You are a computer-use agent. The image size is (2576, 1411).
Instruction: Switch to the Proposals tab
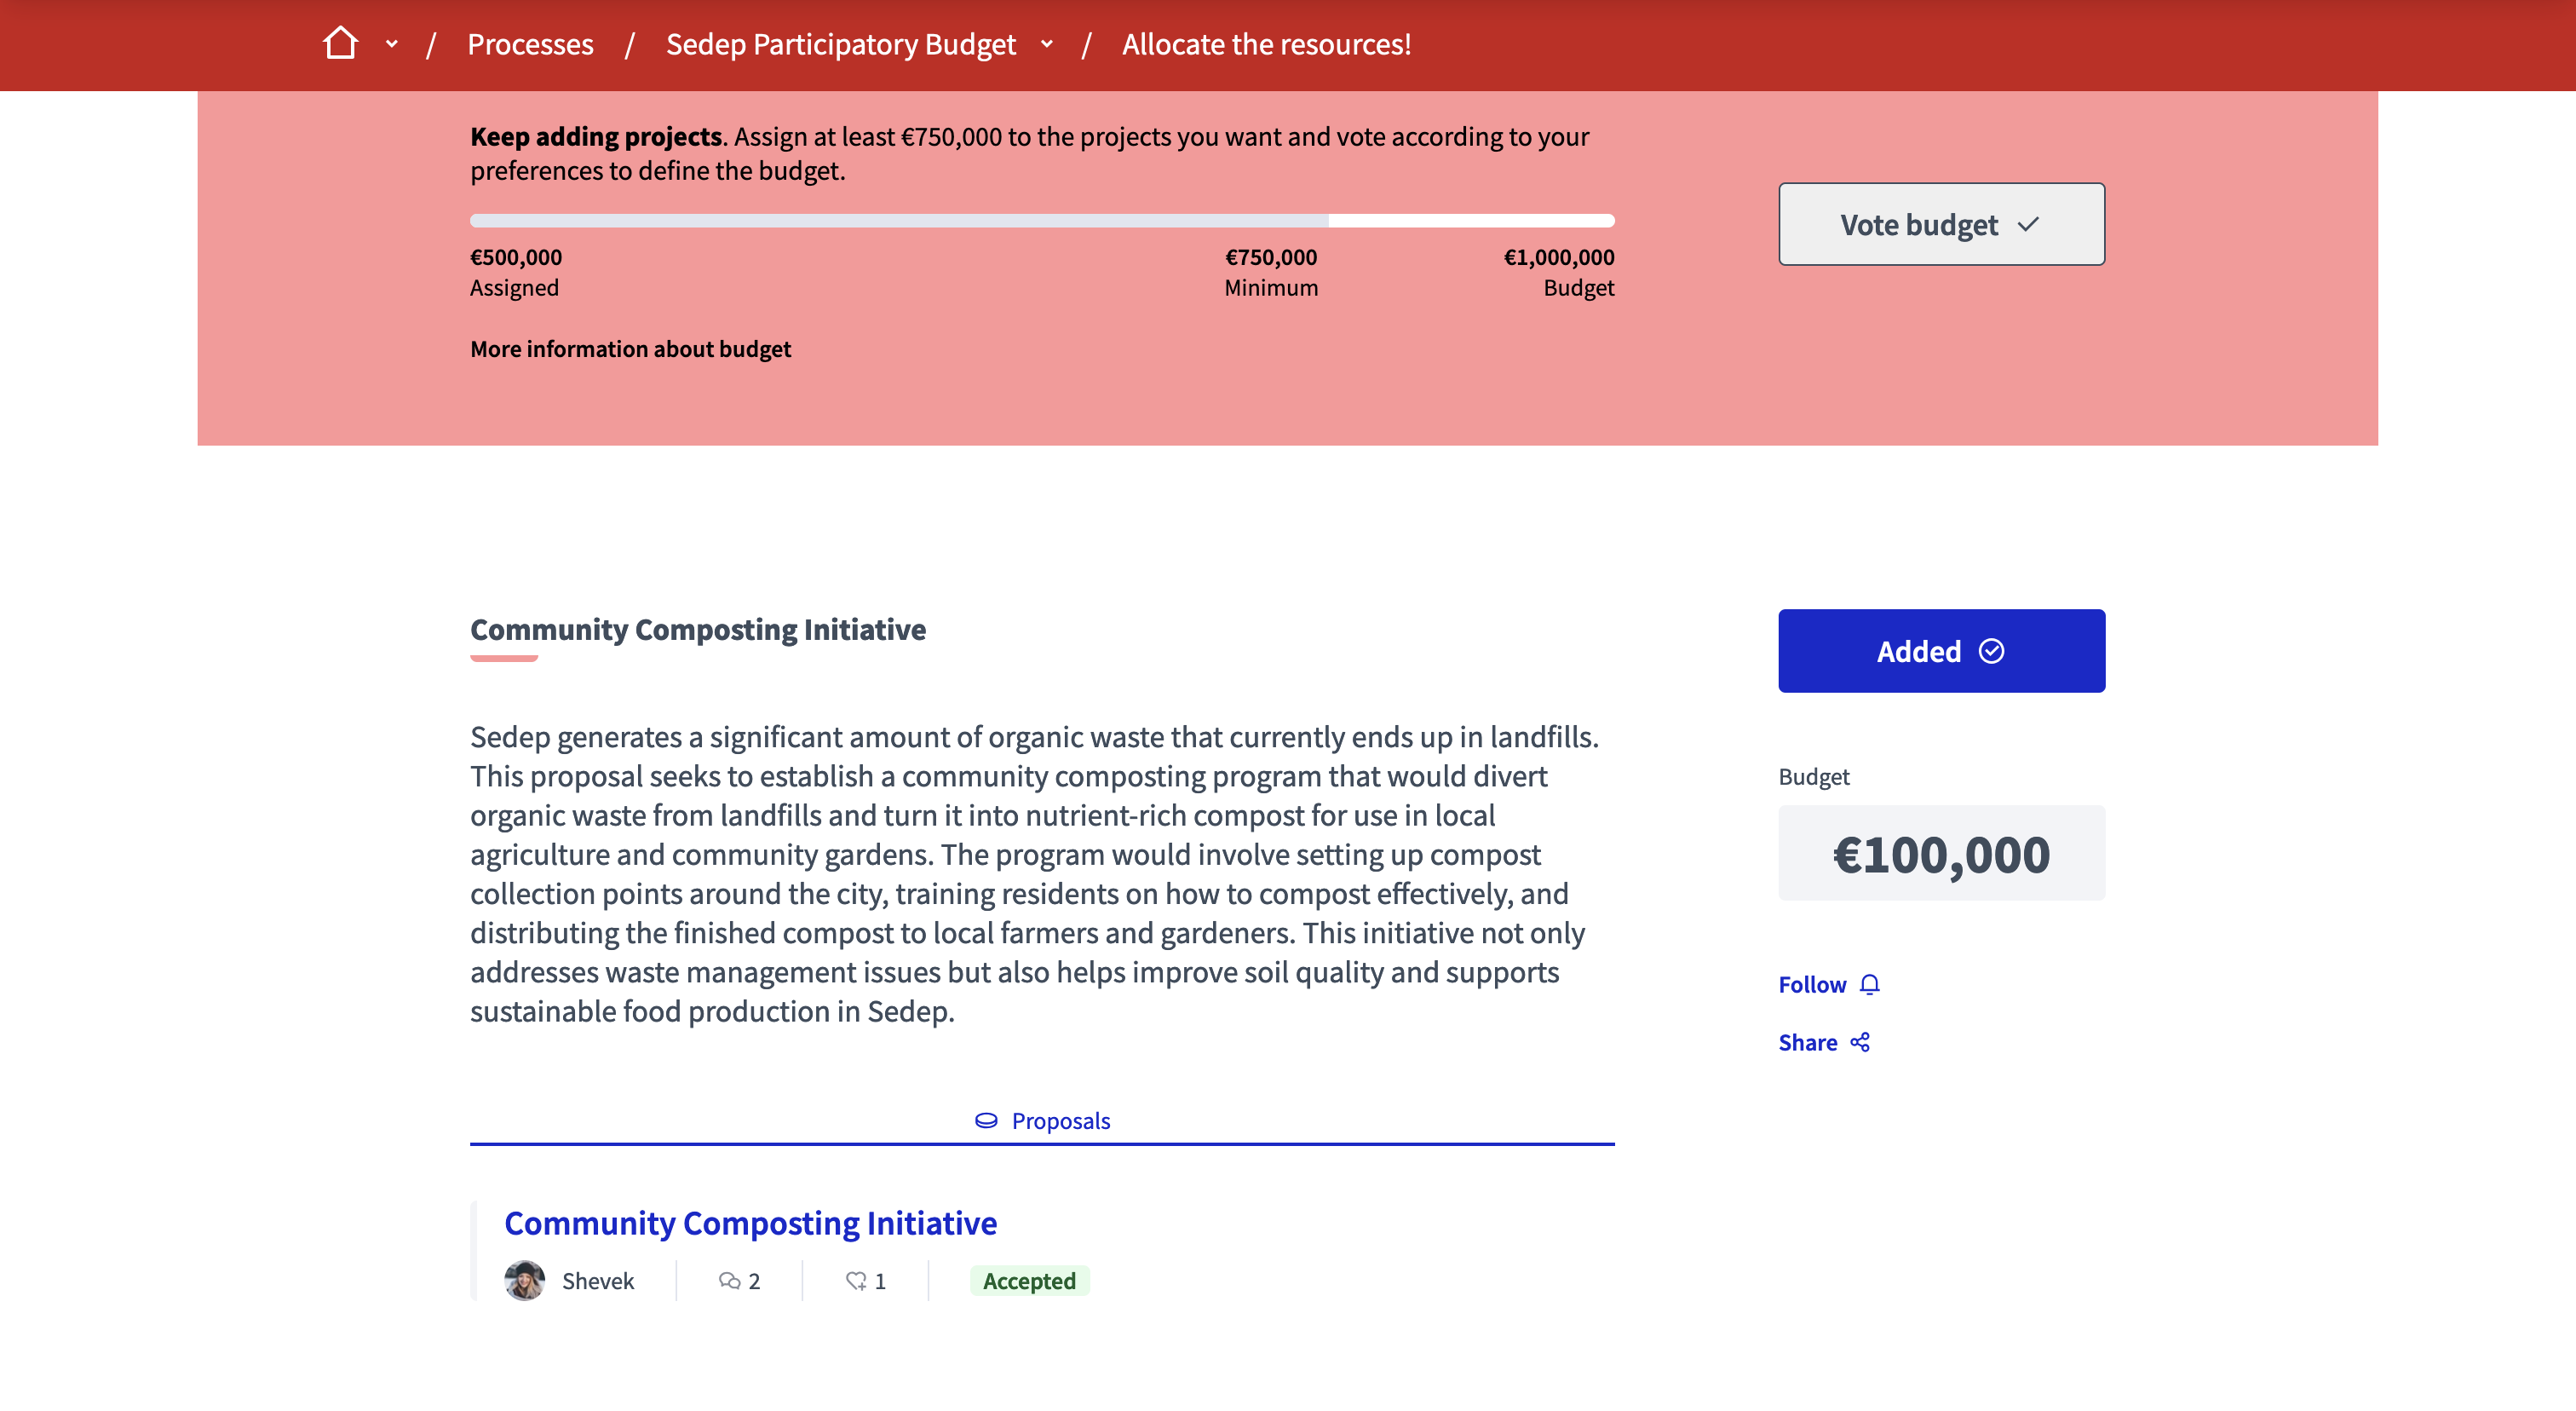tap(1042, 1121)
